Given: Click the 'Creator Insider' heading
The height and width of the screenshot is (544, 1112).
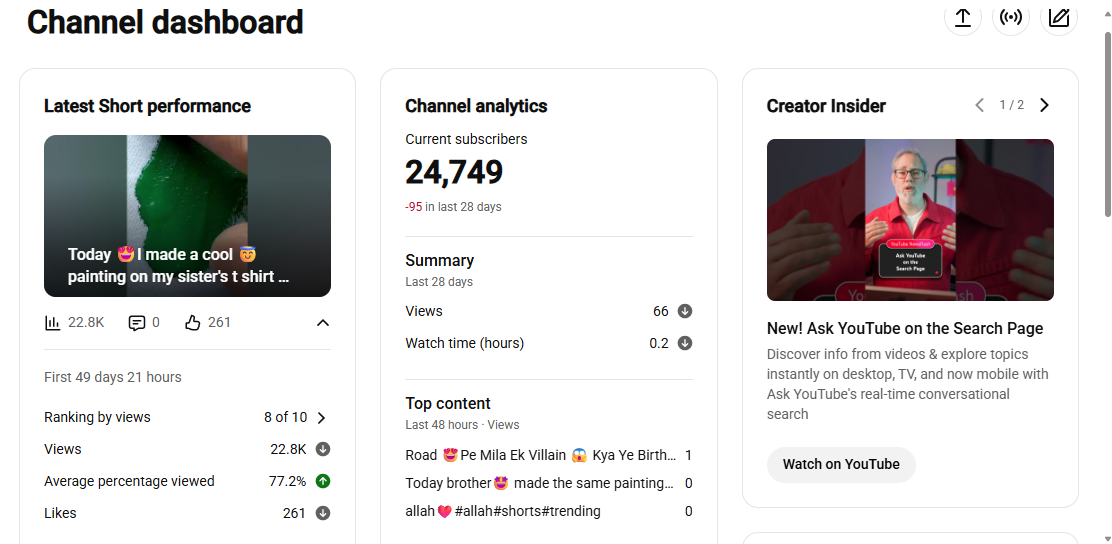Looking at the screenshot, I should (x=826, y=106).
